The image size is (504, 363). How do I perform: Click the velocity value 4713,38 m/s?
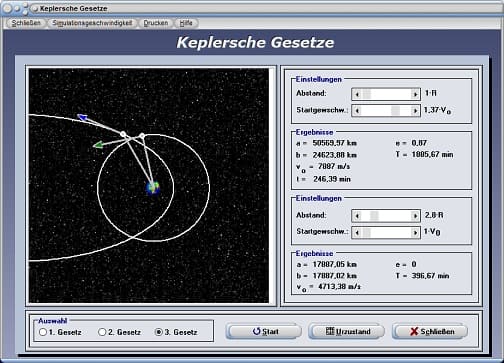tap(339, 287)
